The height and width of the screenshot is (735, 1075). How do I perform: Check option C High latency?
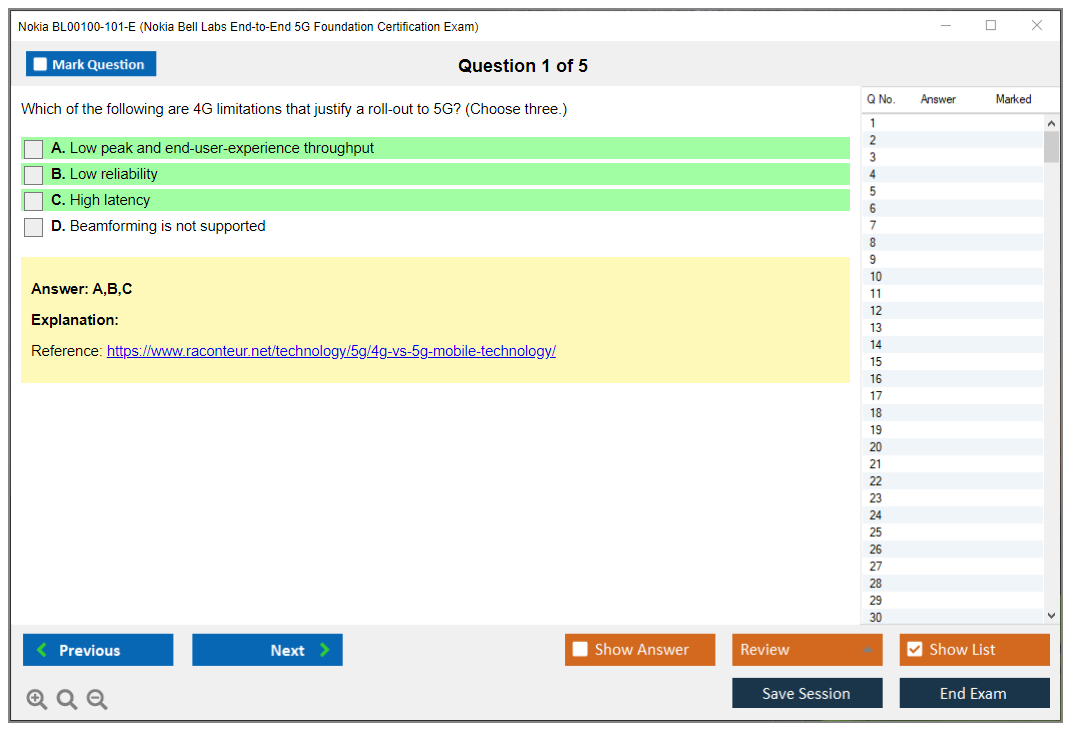pyautogui.click(x=34, y=201)
